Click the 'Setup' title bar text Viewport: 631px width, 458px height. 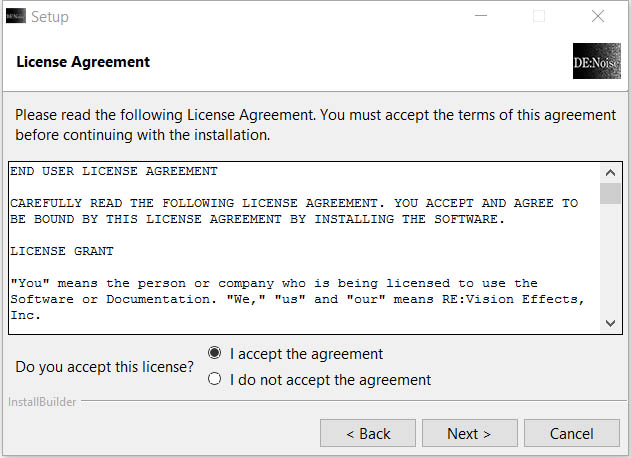(x=50, y=17)
